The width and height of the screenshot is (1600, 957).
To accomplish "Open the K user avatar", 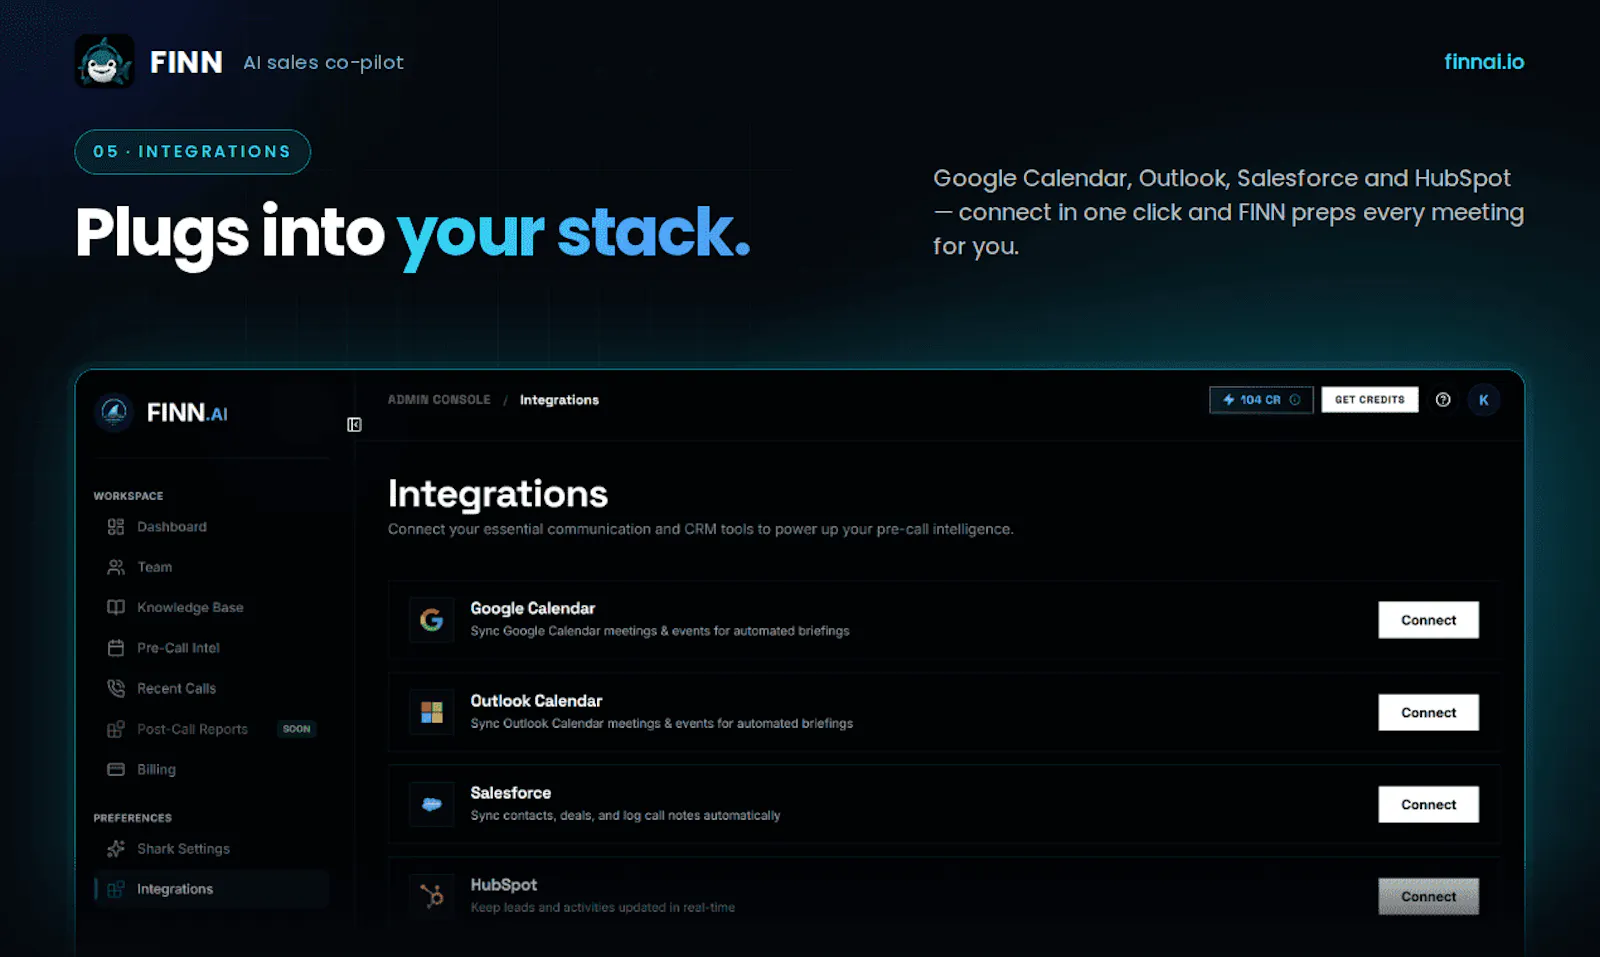I will [1484, 400].
